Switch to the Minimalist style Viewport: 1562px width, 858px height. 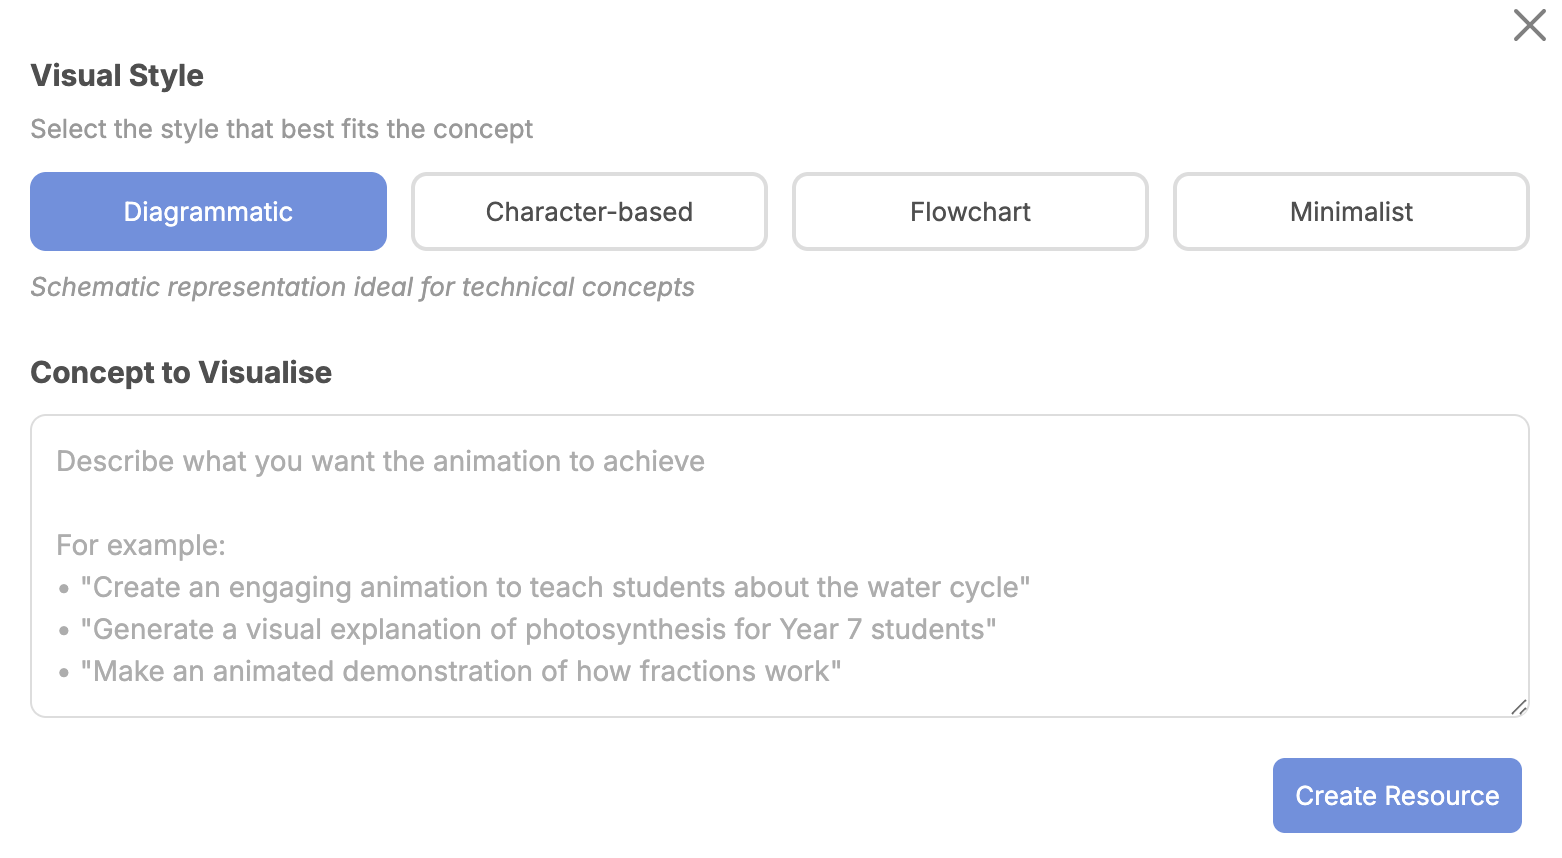click(x=1351, y=212)
